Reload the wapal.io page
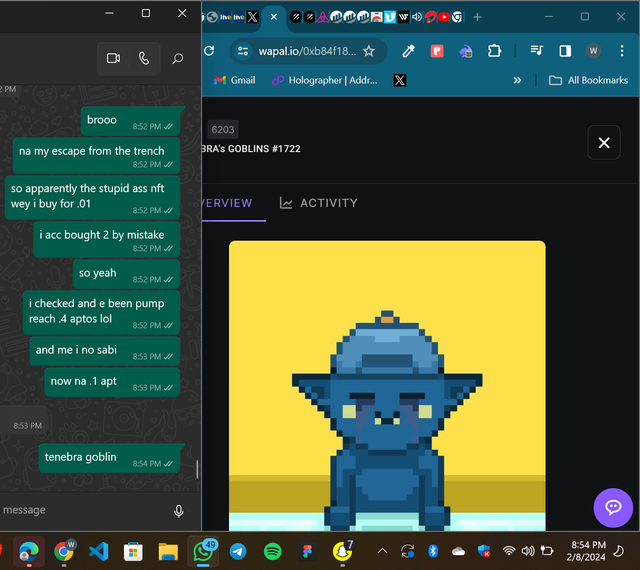Image resolution: width=640 pixels, height=570 pixels. pos(209,51)
